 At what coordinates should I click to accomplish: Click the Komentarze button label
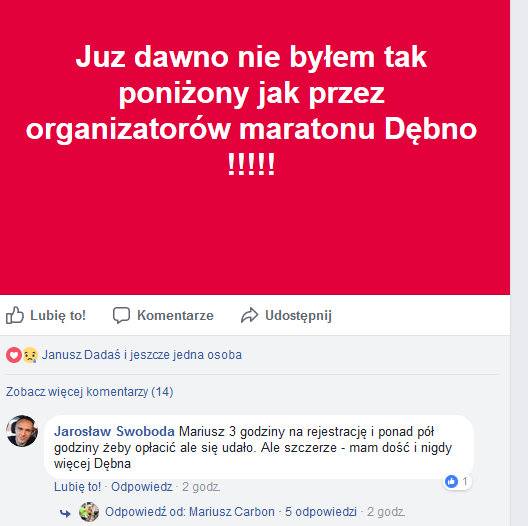coord(175,316)
